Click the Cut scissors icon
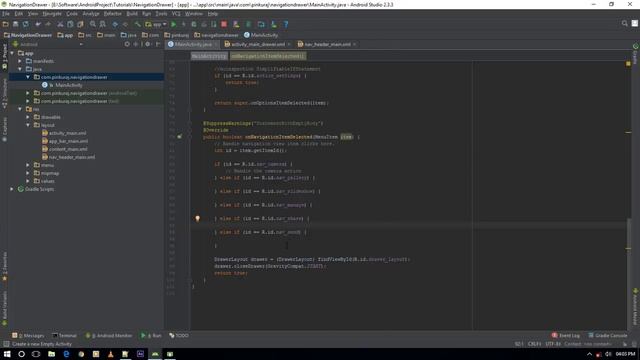Screen dimensions: 640x360 60,24
